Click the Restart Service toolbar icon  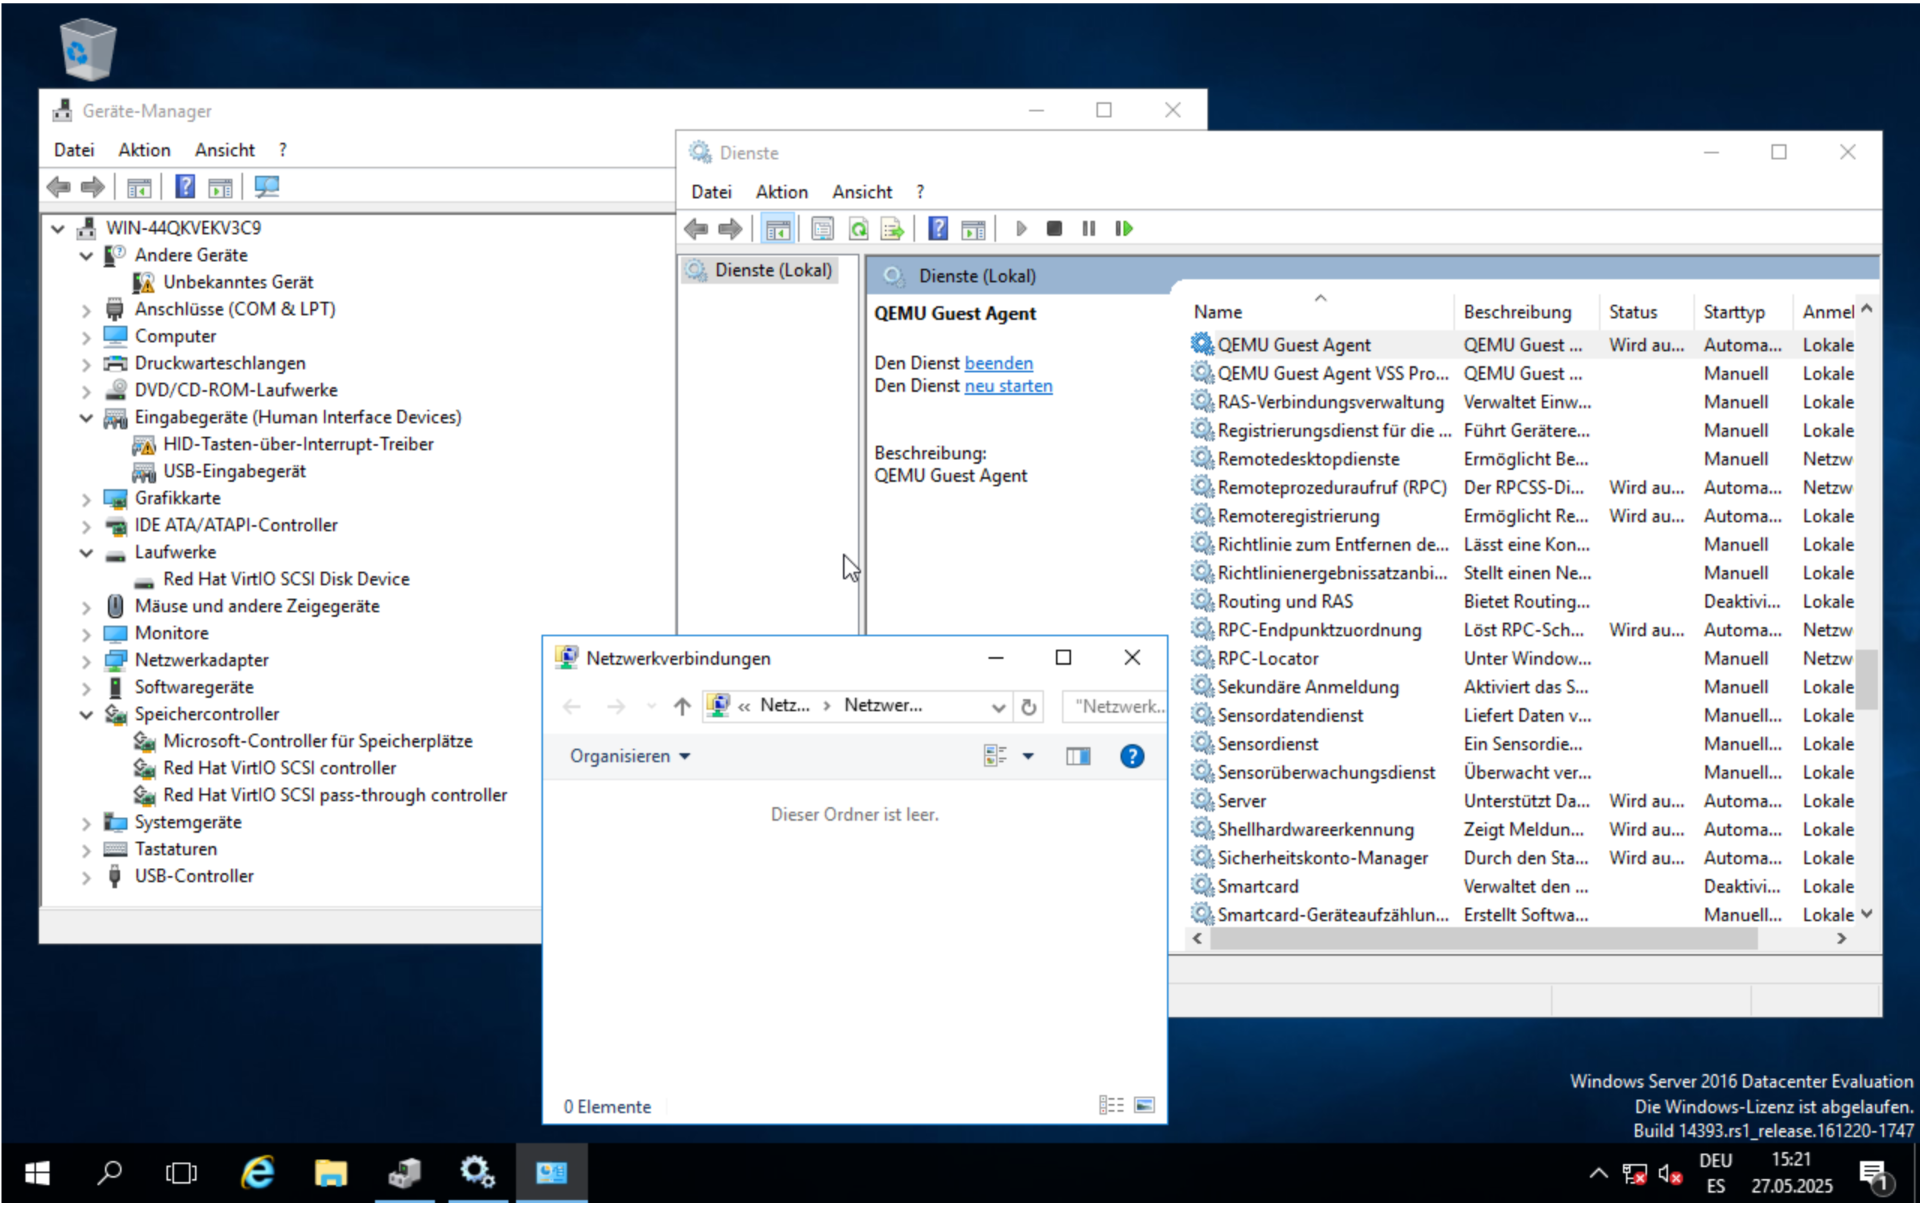tap(1124, 229)
